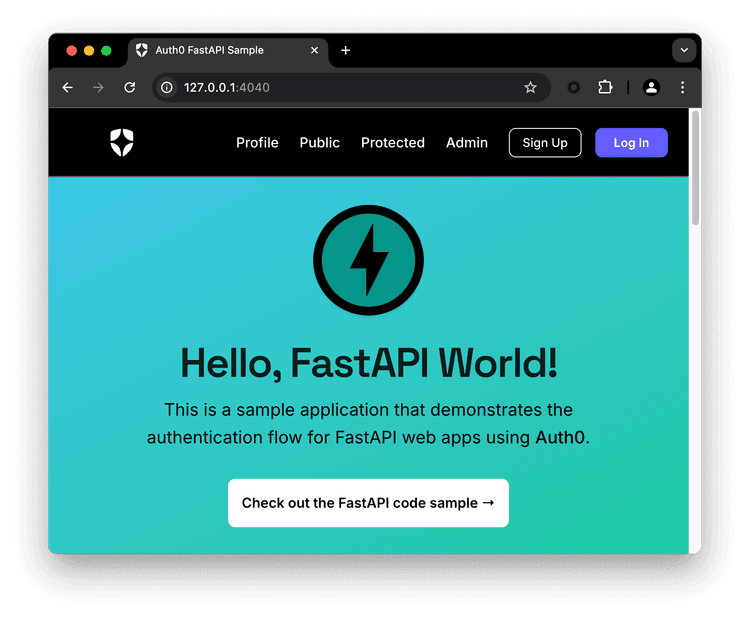750x618 pixels.
Task: Click the dark circular extension icon
Action: click(574, 88)
